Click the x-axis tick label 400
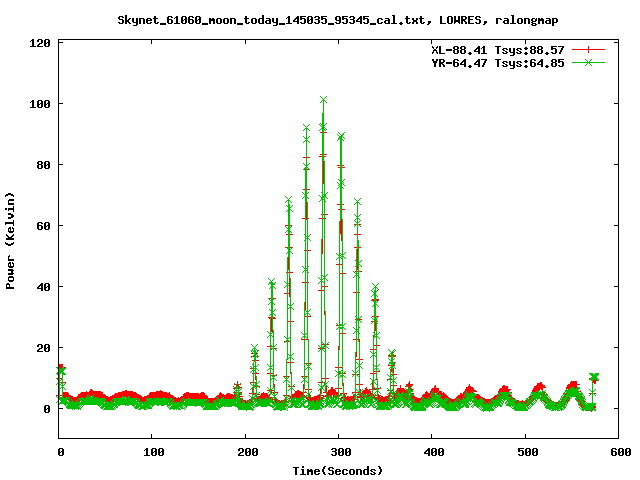 (x=431, y=453)
